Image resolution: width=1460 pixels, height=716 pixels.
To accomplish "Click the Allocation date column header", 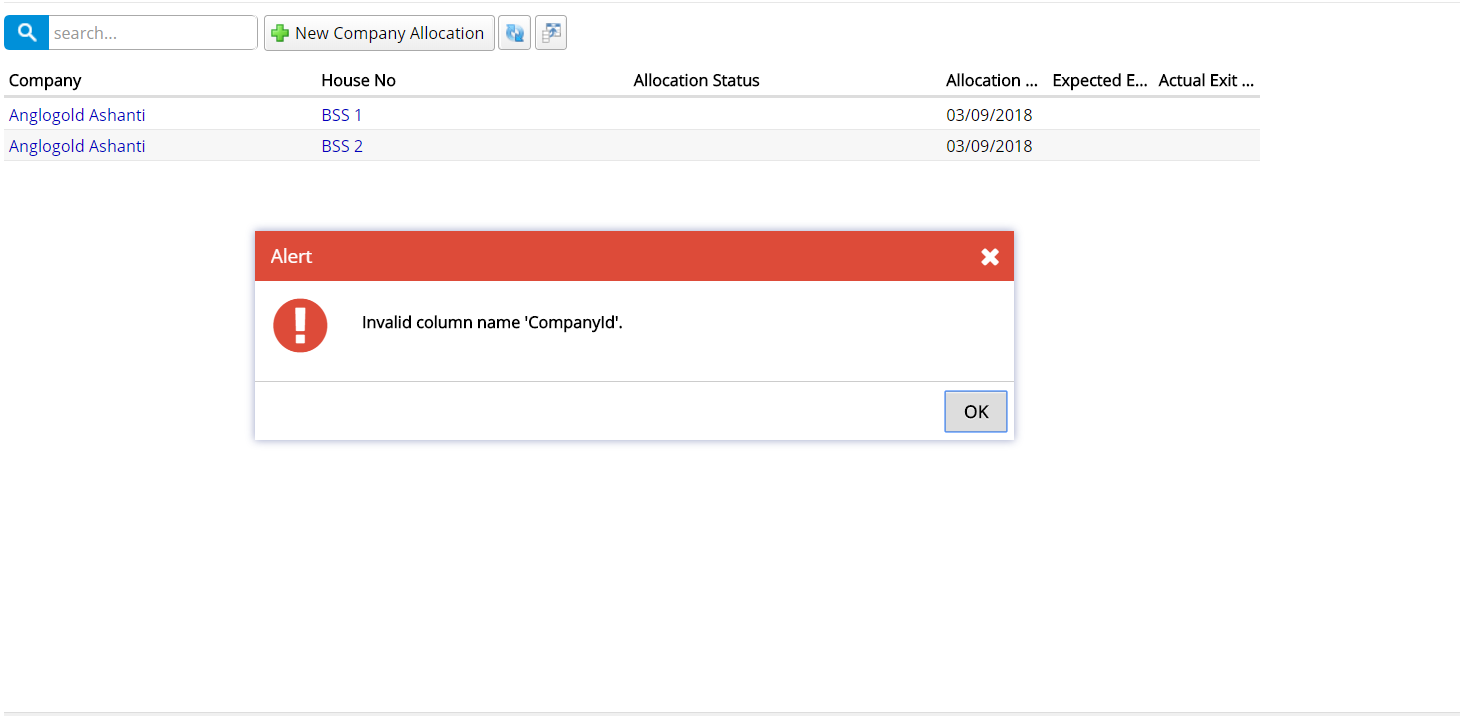I will (x=991, y=80).
